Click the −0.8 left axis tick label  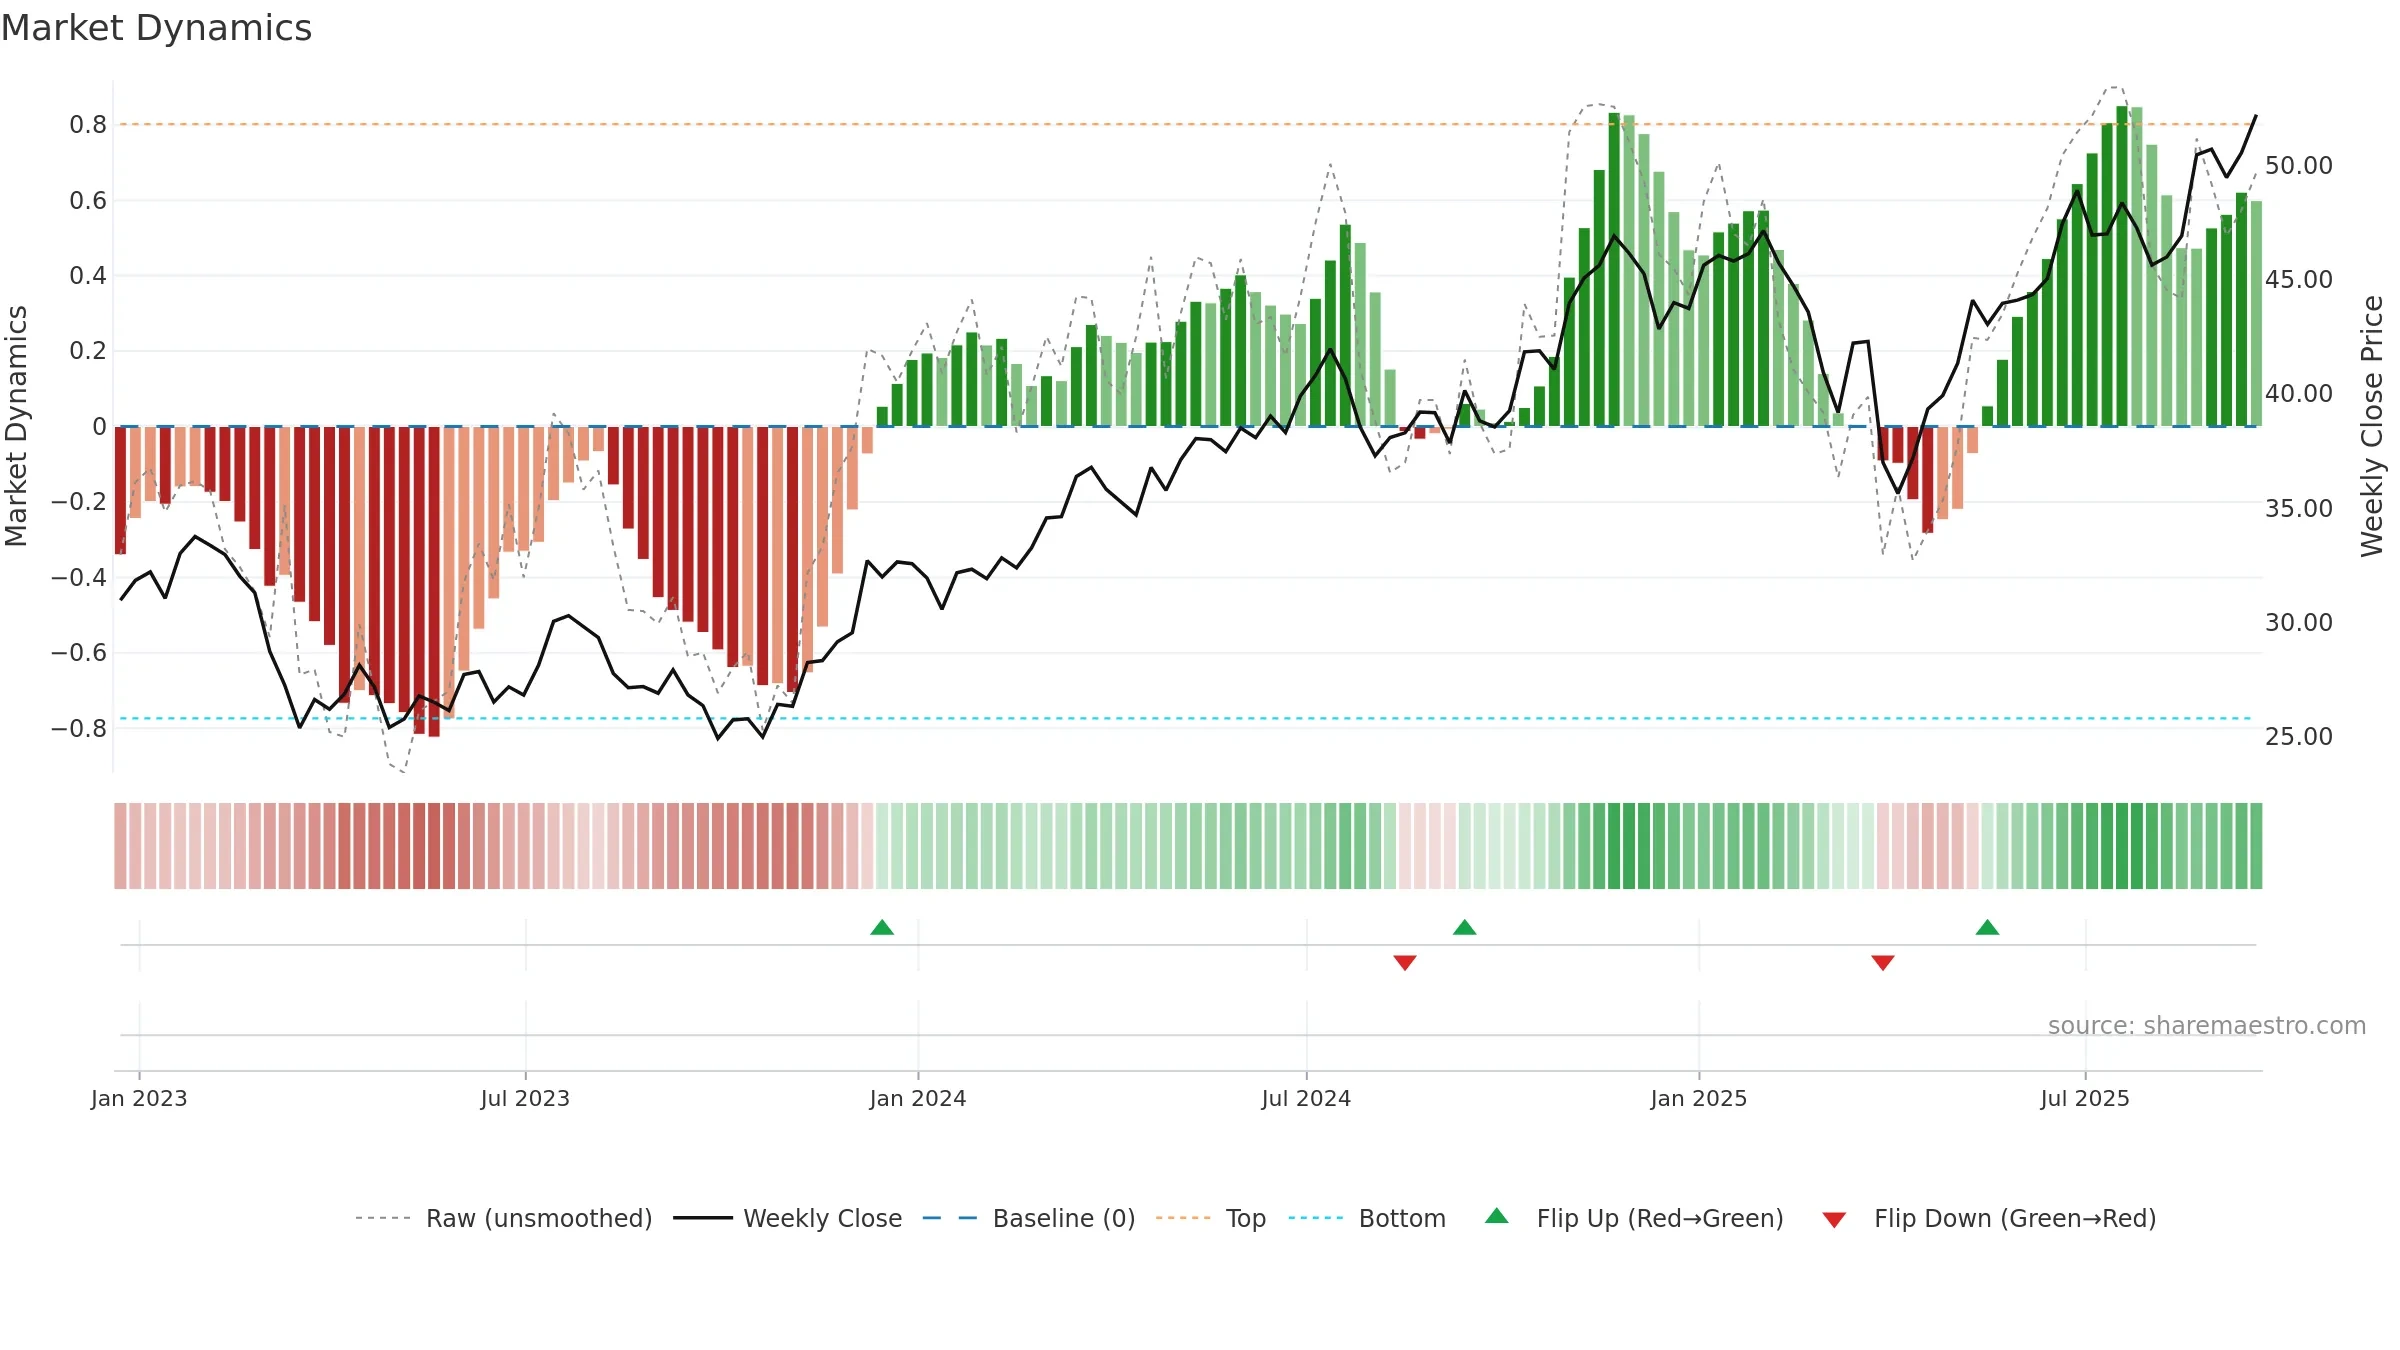coord(79,728)
